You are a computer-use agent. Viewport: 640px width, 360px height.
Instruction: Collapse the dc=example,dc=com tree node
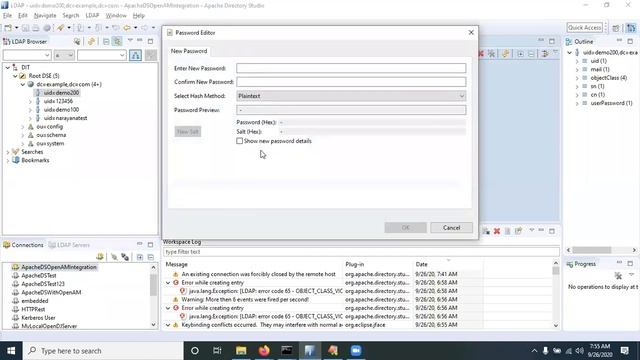click(23, 84)
